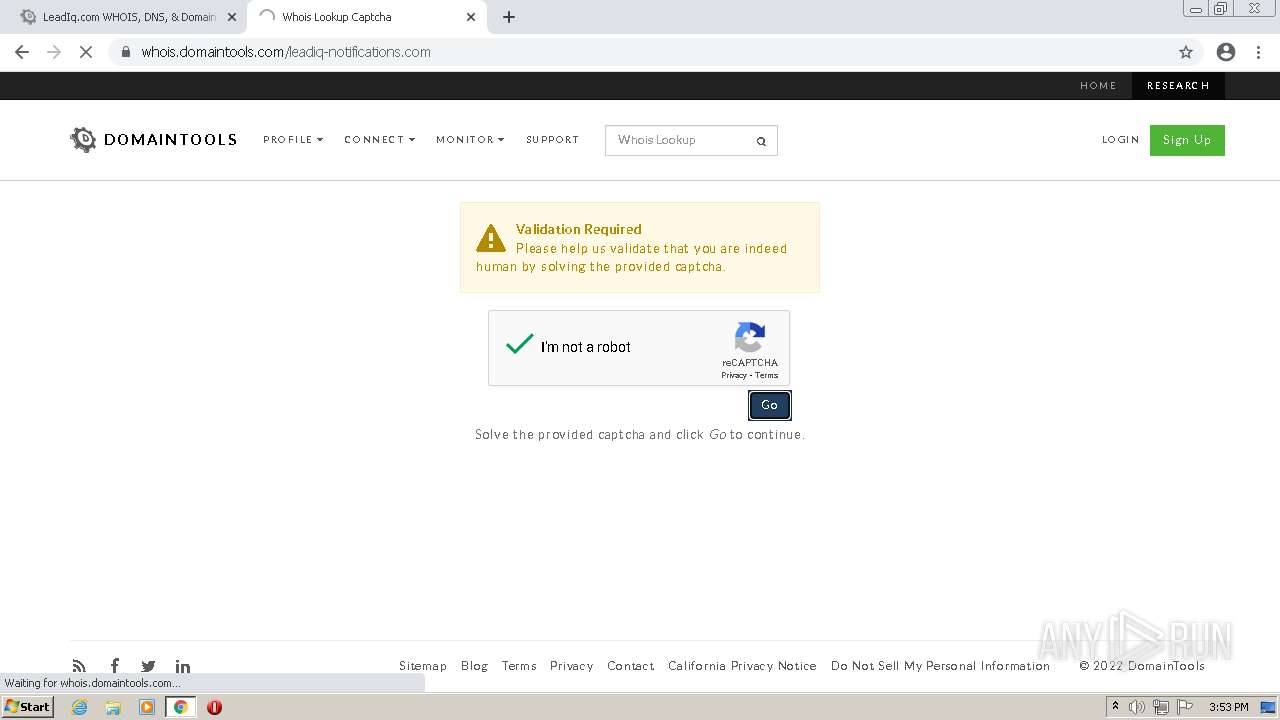Screen dimensions: 1280x720
Task: Open reCAPTCHA Terms link
Action: 766,375
